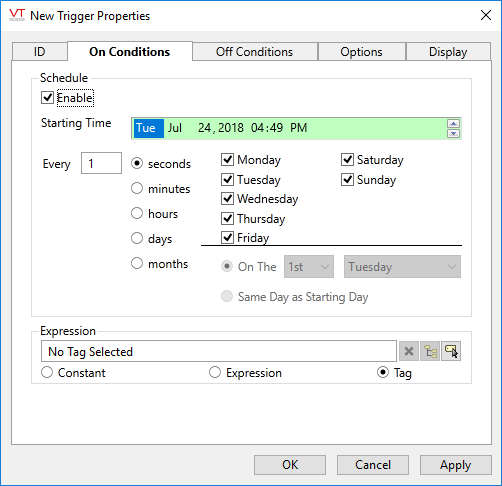Open the Display tab
Screen dimensions: 502x486
[448, 52]
